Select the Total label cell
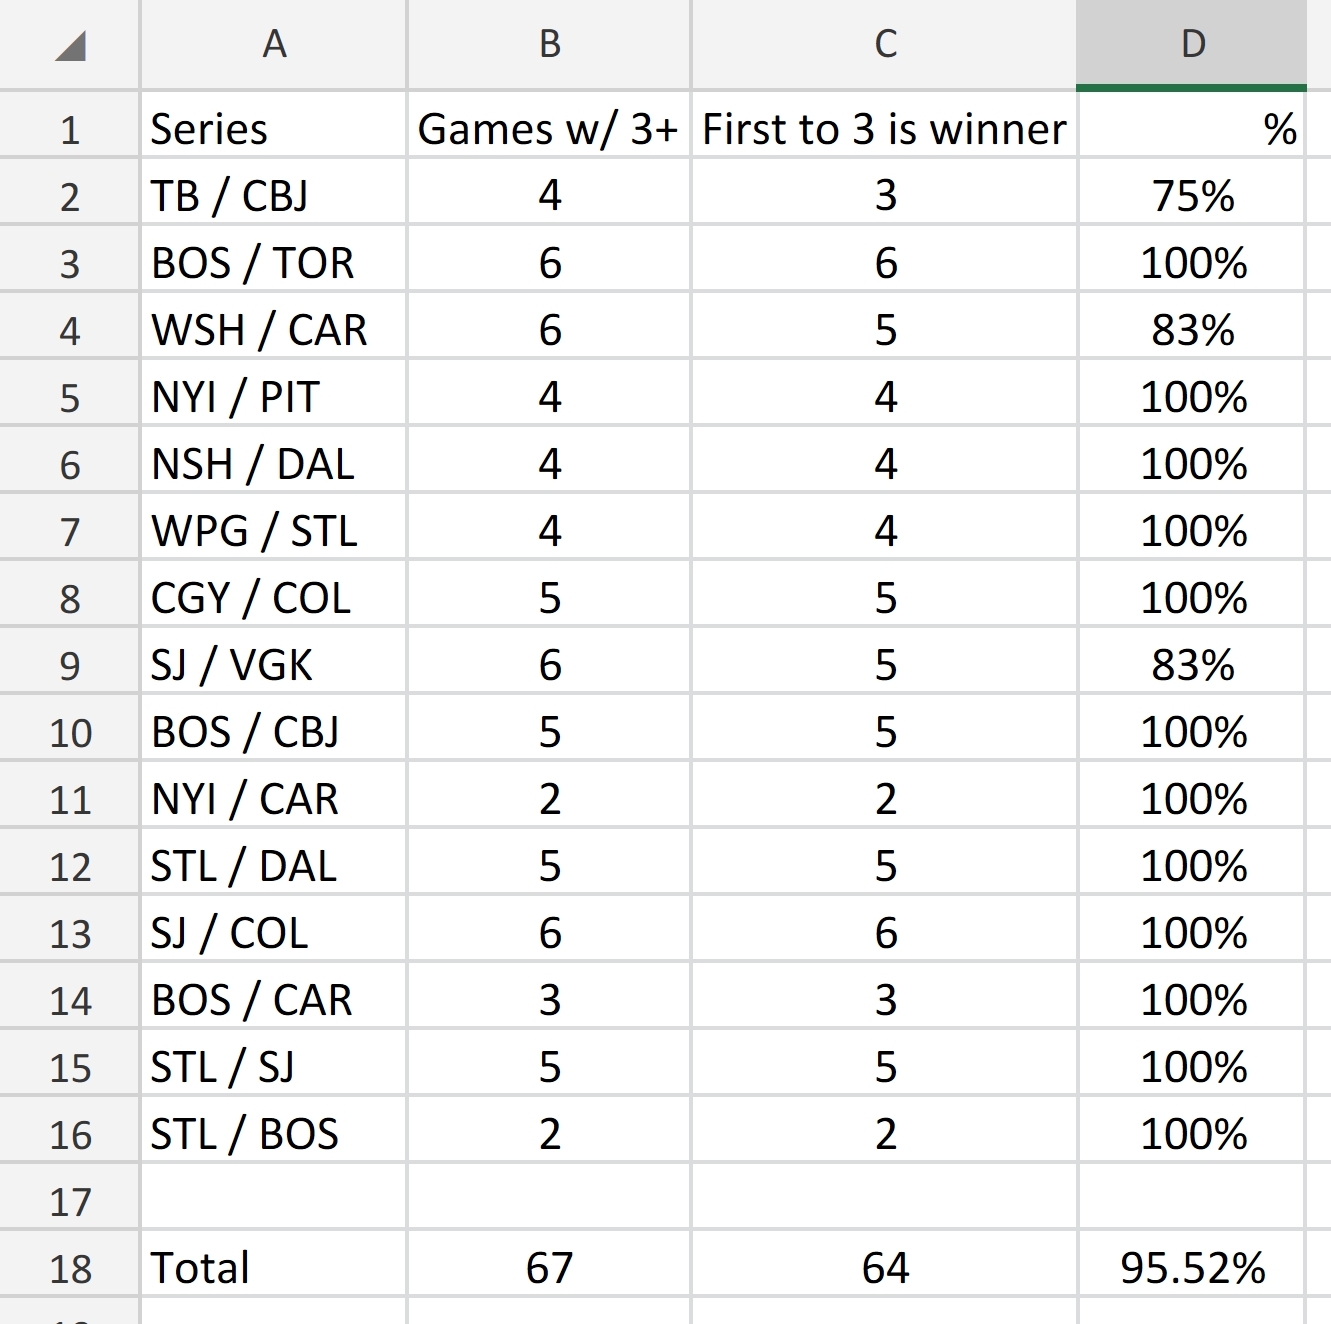 click(272, 1267)
